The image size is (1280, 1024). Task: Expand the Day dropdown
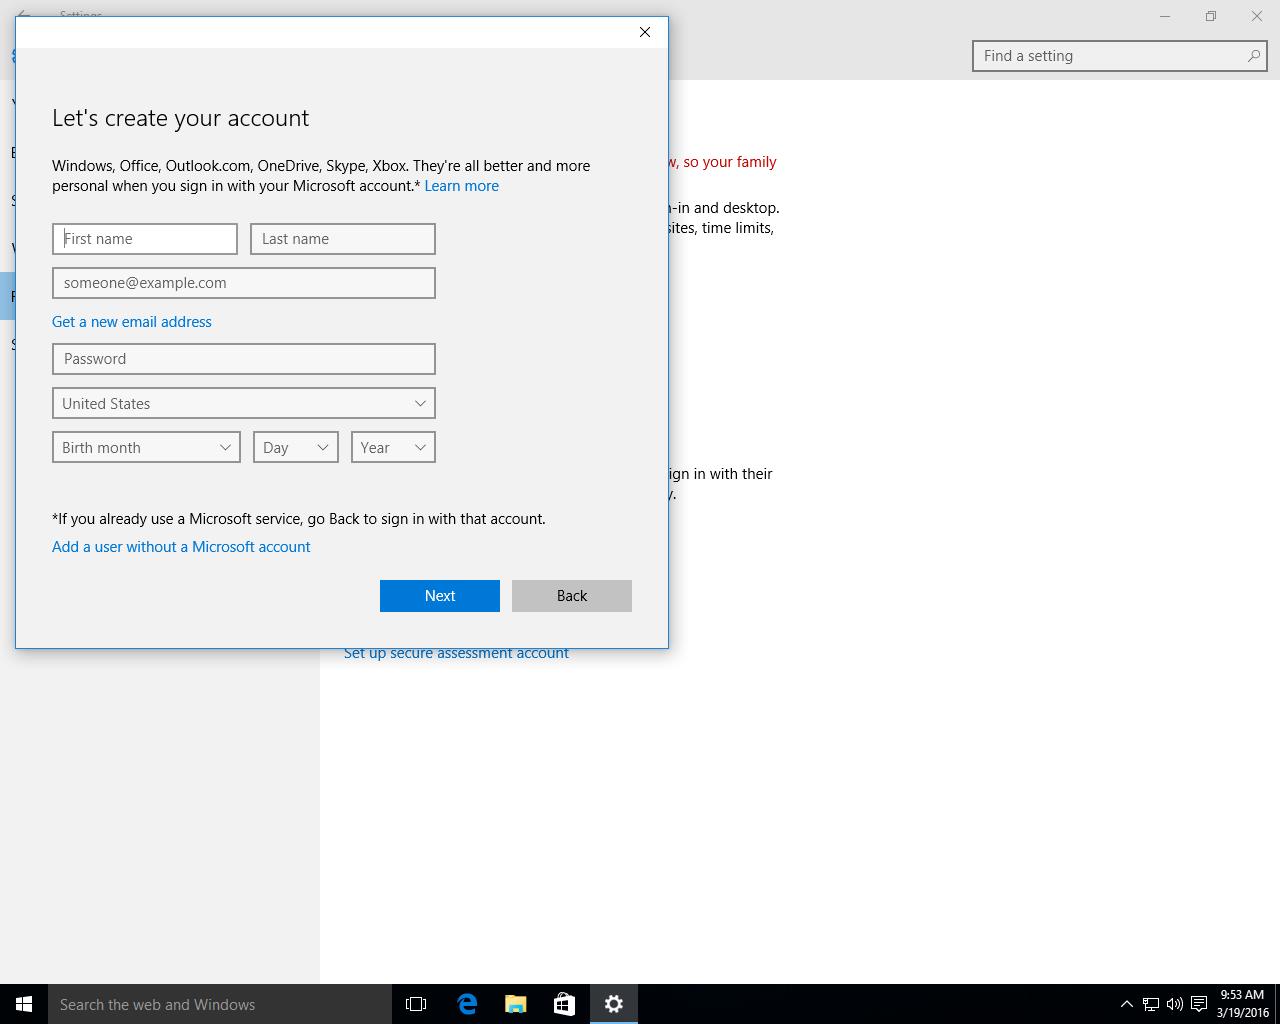(x=296, y=447)
